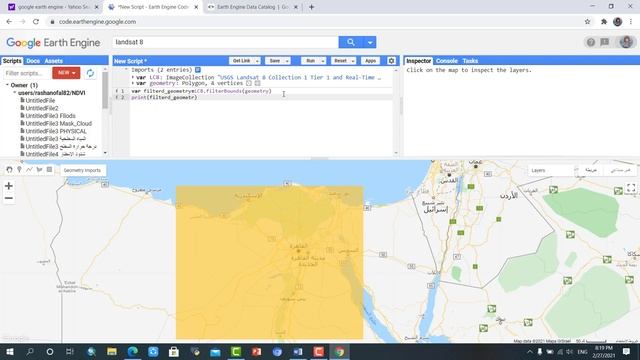Click the blue search magnifier button
640x360 pixels.
[351, 42]
